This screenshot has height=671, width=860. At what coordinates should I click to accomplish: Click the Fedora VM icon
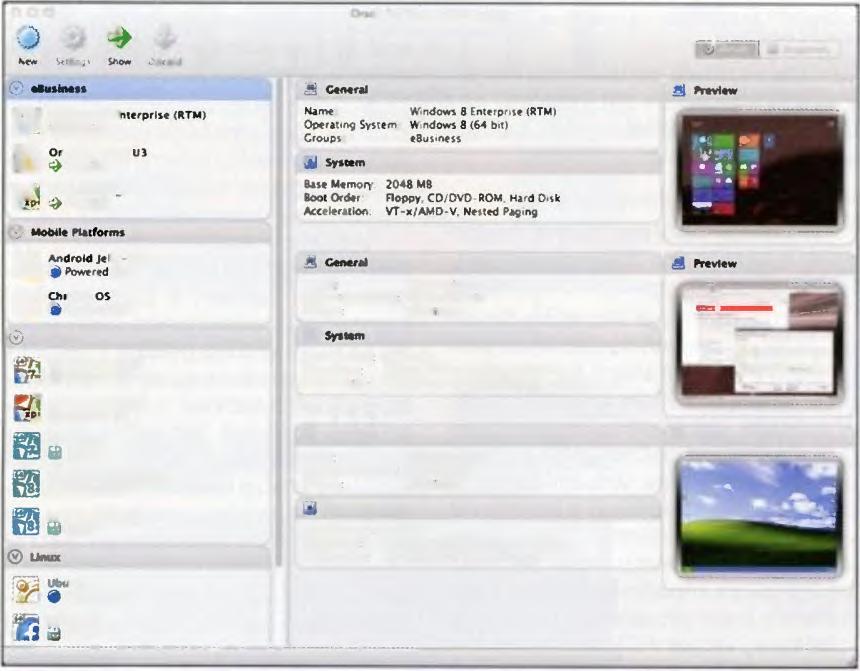click(26, 628)
